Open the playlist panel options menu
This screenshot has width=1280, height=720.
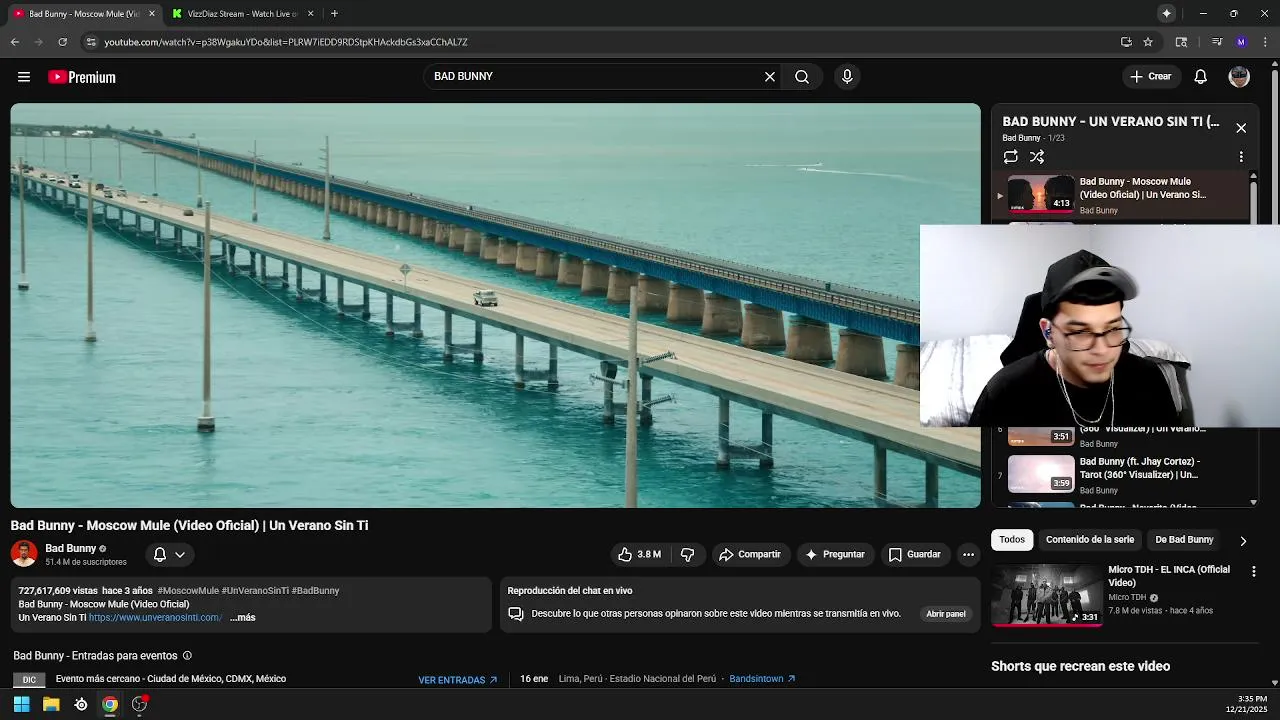click(x=1241, y=157)
